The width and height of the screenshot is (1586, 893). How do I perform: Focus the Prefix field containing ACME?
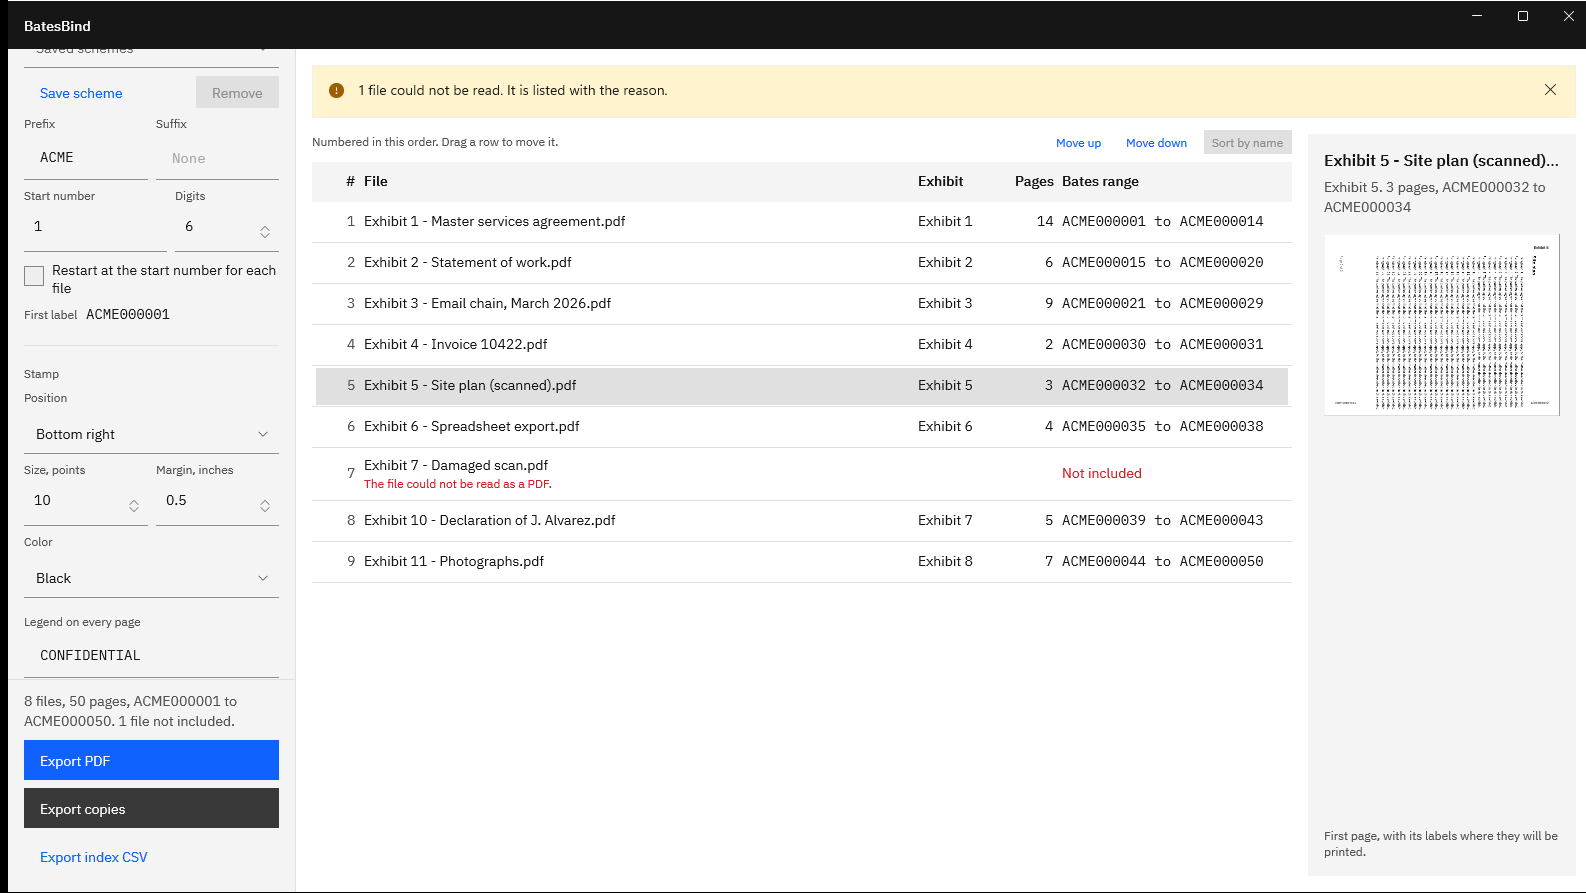point(86,158)
